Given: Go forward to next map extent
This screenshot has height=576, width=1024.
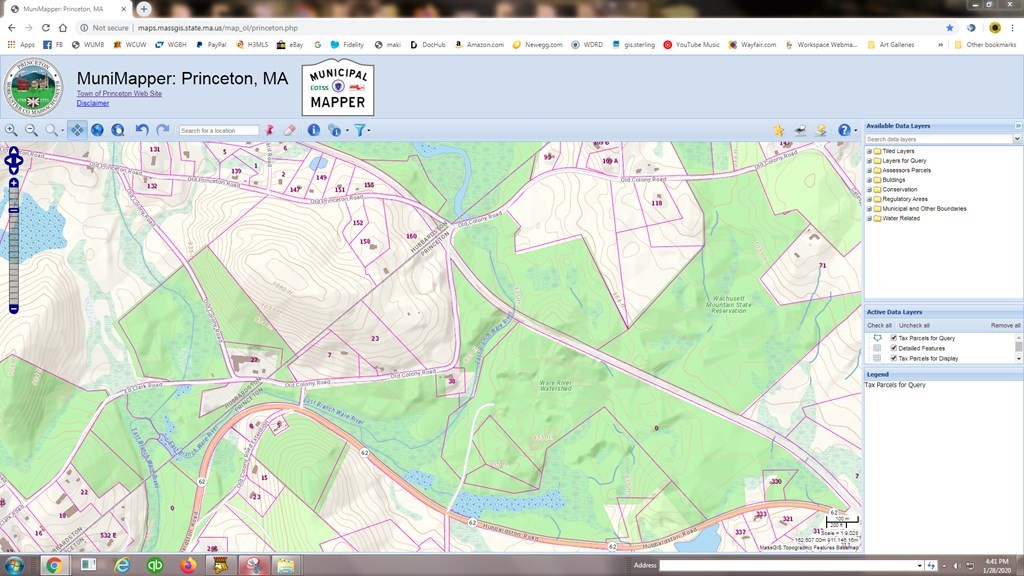Looking at the screenshot, I should pos(163,130).
